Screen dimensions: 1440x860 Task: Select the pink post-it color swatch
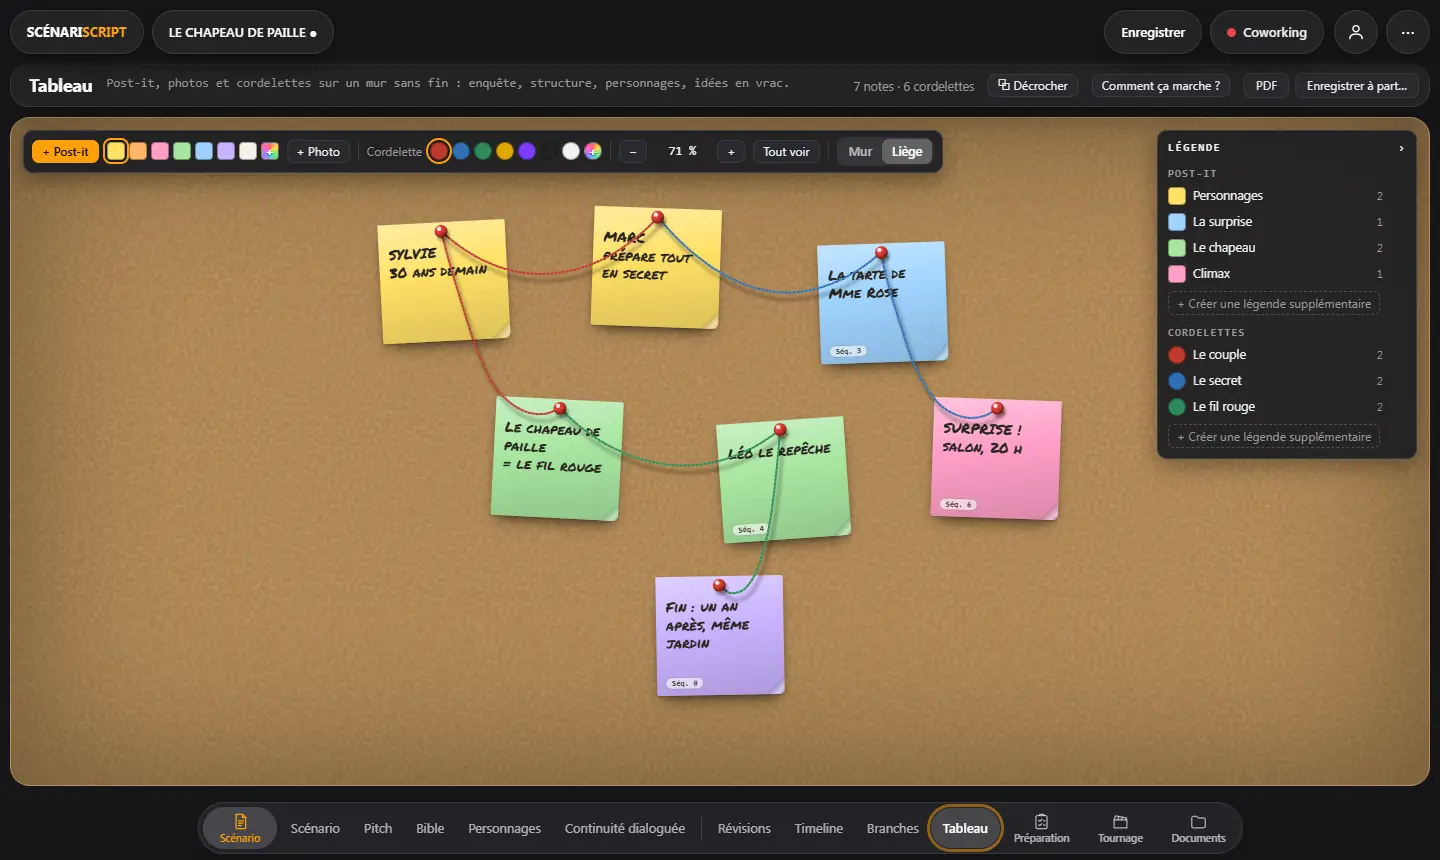point(160,151)
